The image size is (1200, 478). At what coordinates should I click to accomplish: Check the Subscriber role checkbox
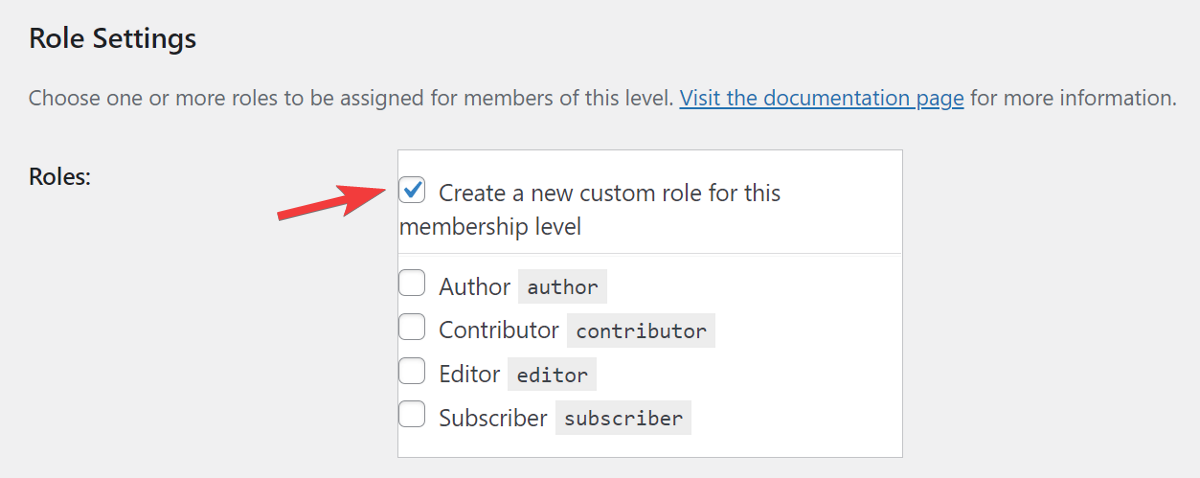coord(412,415)
